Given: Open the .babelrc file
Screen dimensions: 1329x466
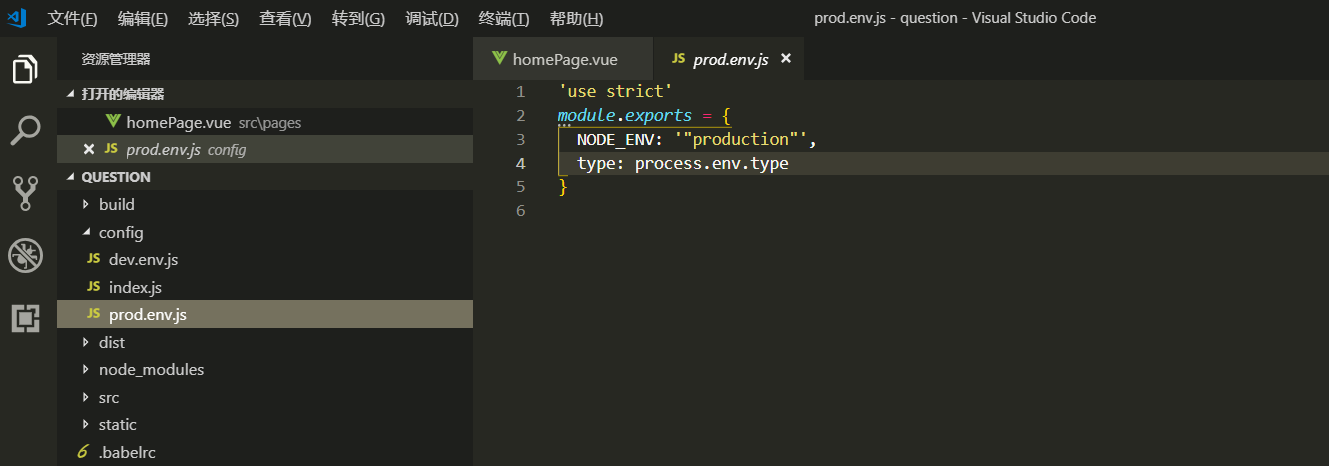Looking at the screenshot, I should click(x=125, y=452).
